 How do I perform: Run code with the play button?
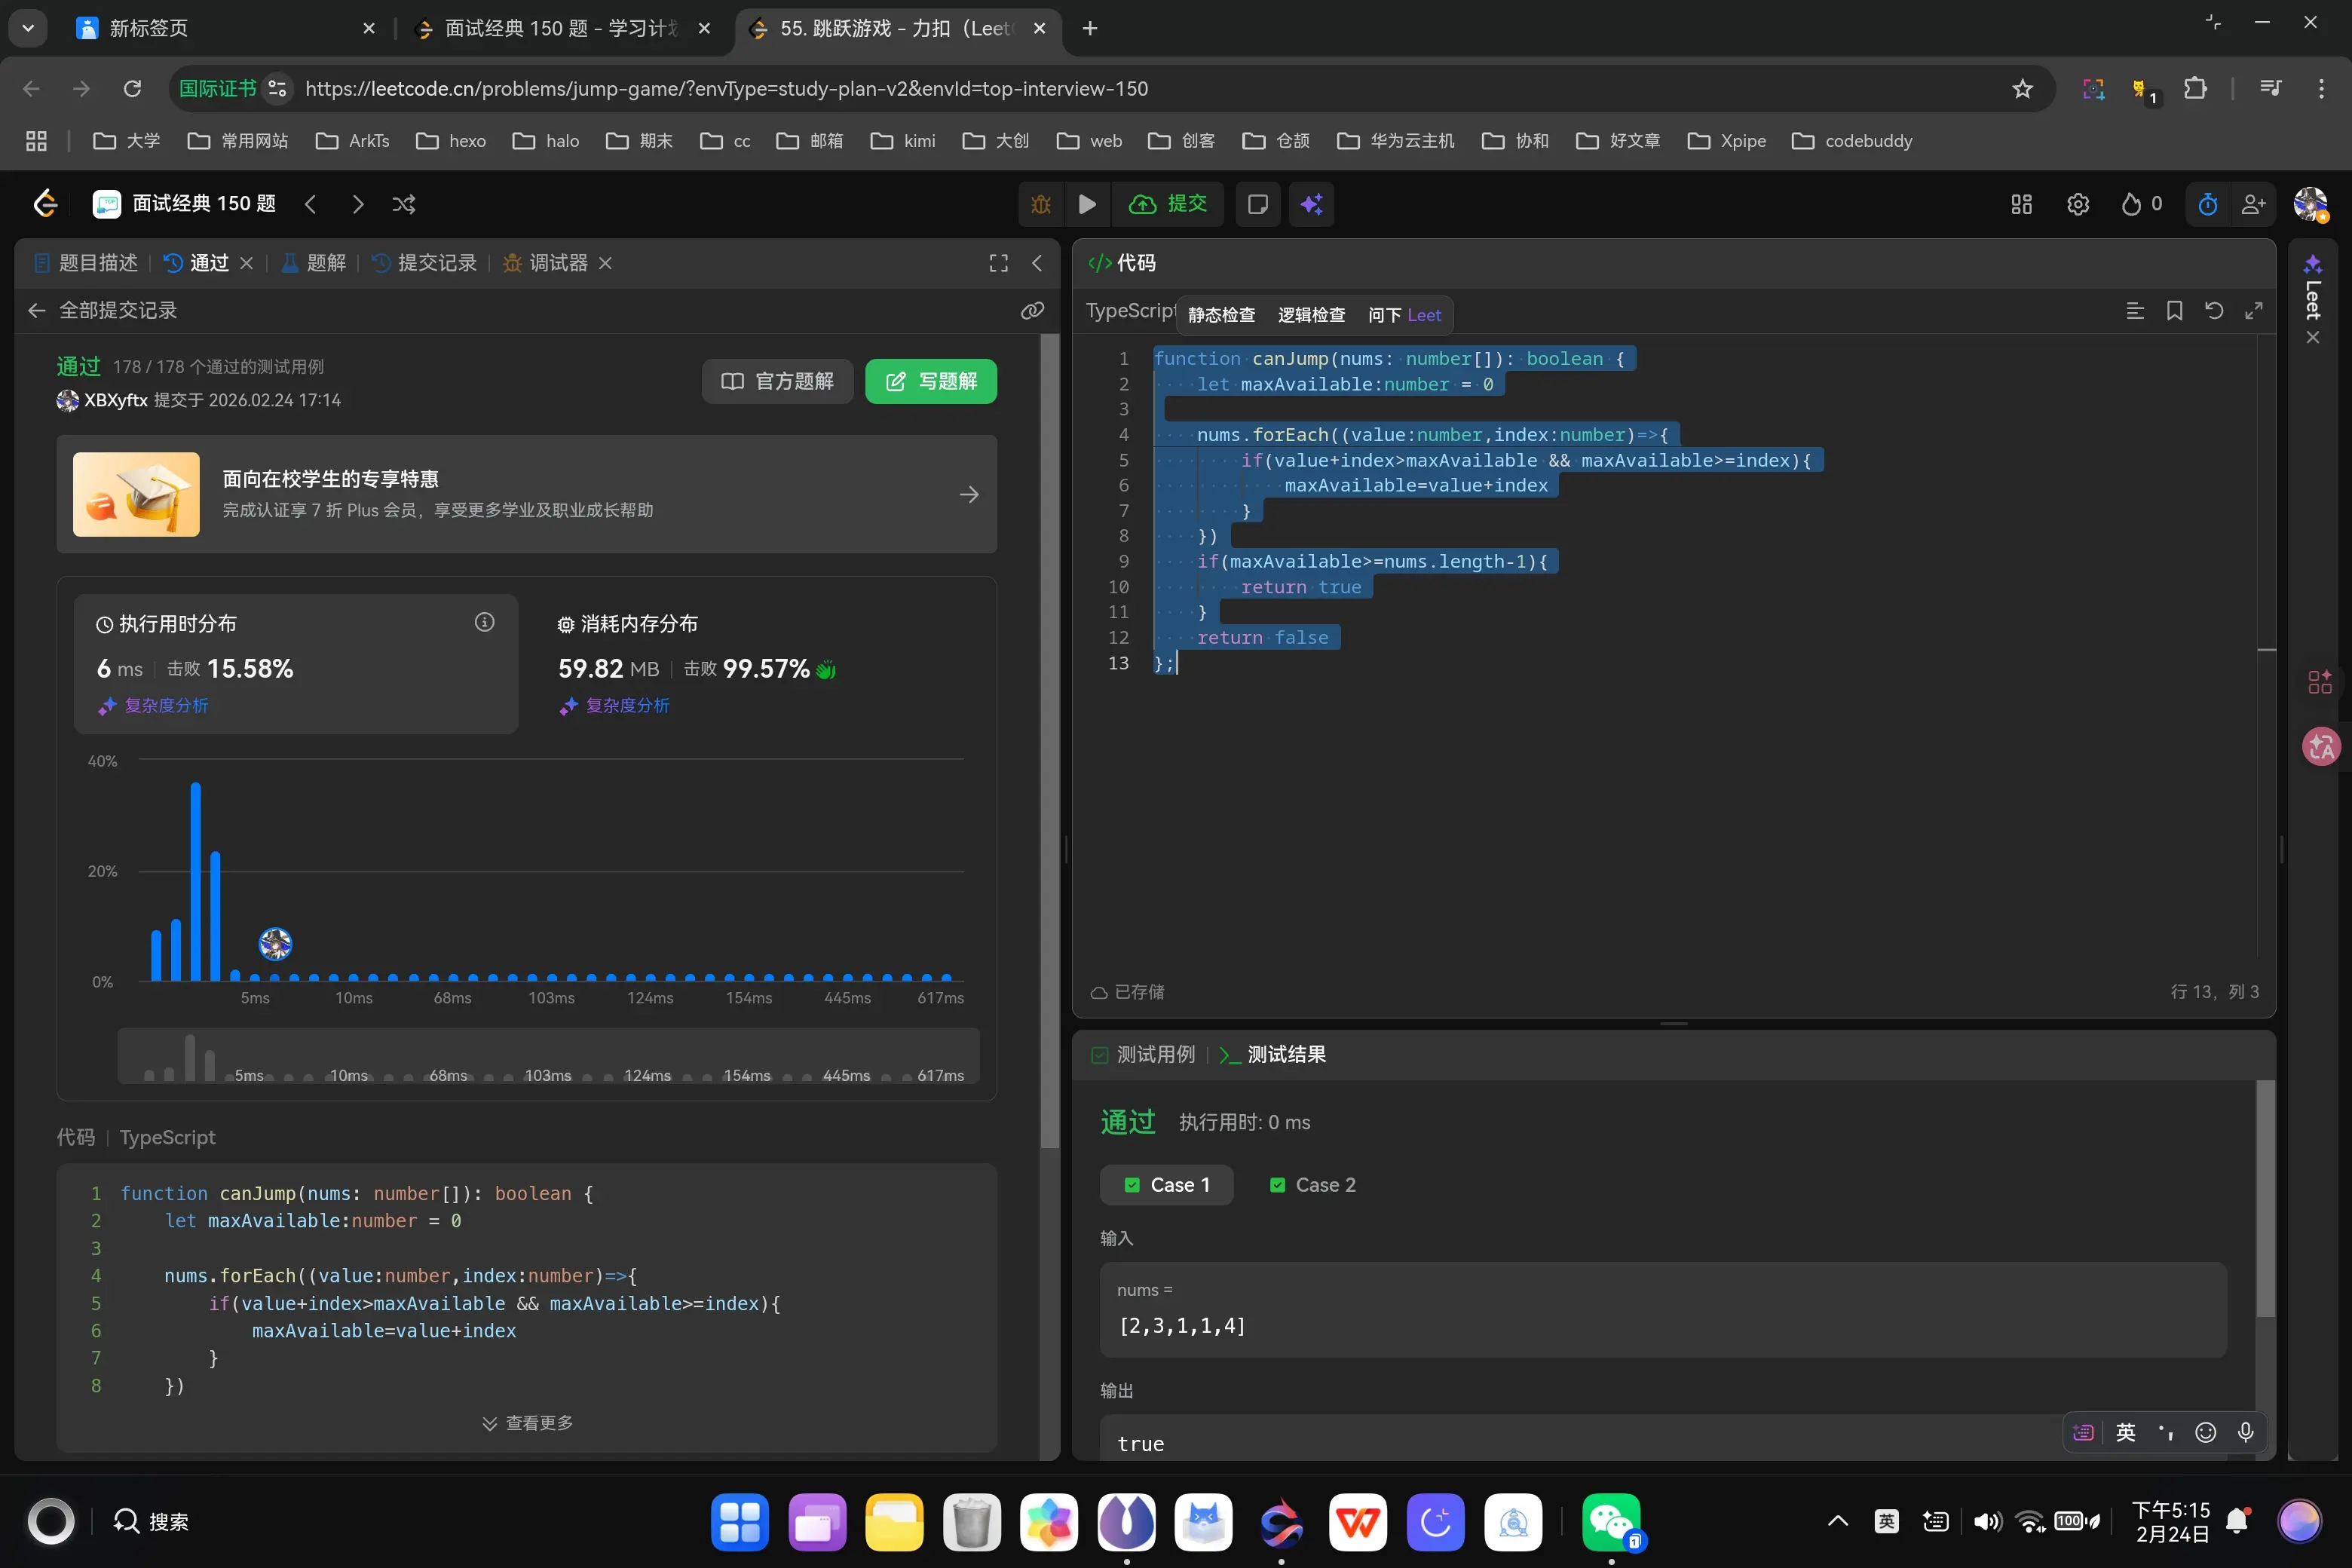click(x=1087, y=204)
